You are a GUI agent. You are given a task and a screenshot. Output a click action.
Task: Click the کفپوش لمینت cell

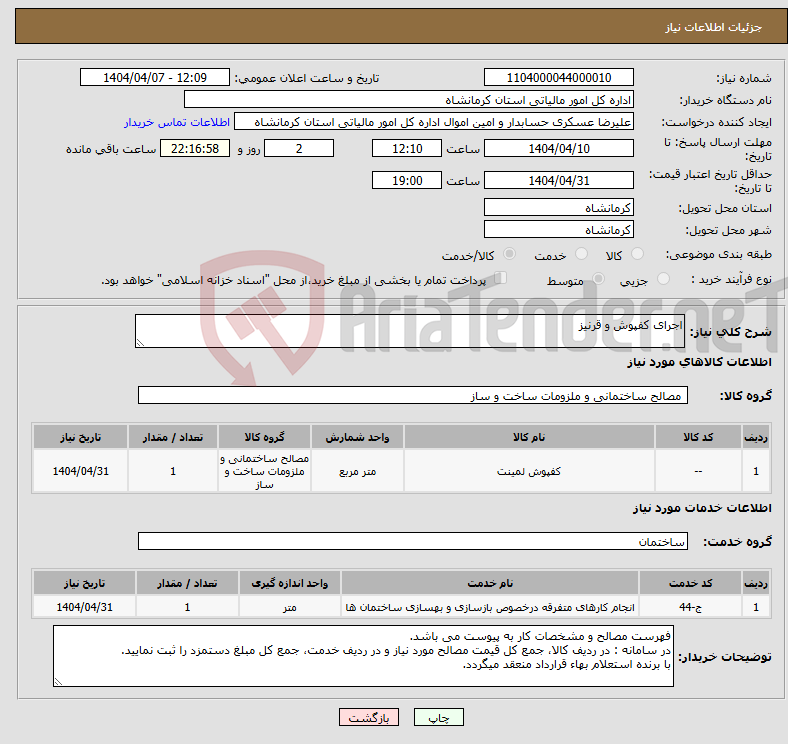coord(529,471)
